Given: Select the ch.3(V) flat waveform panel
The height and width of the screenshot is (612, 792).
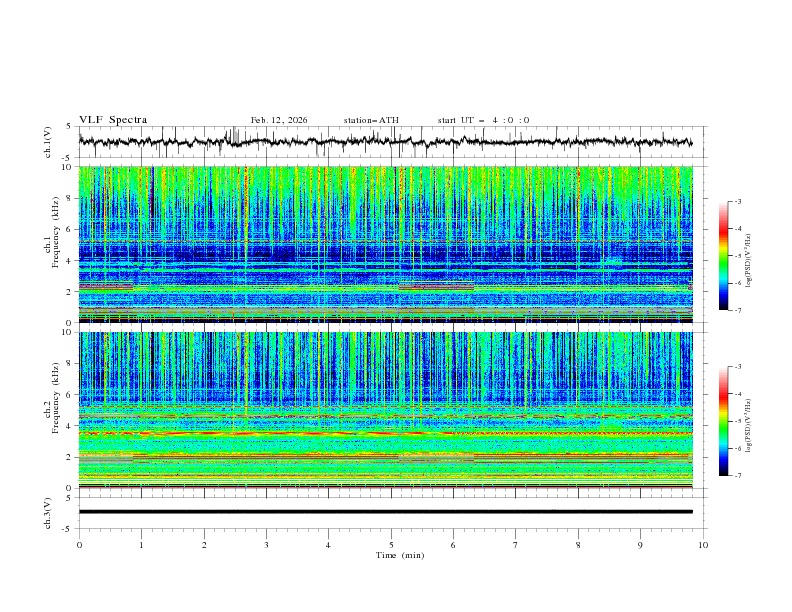Looking at the screenshot, I should [390, 512].
